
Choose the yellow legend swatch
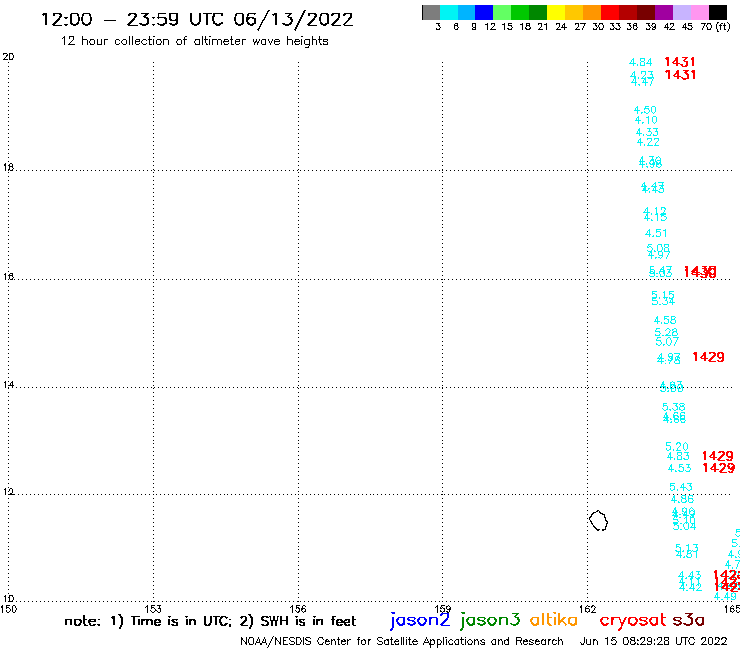[556, 12]
